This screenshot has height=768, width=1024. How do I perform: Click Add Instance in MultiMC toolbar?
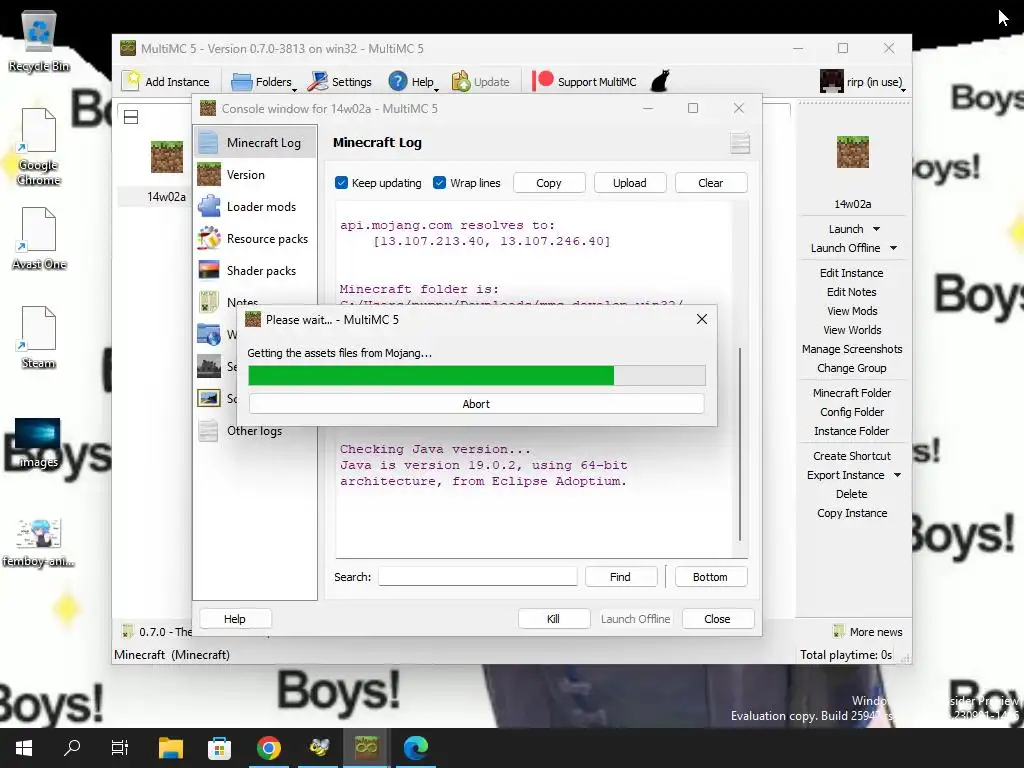(166, 82)
